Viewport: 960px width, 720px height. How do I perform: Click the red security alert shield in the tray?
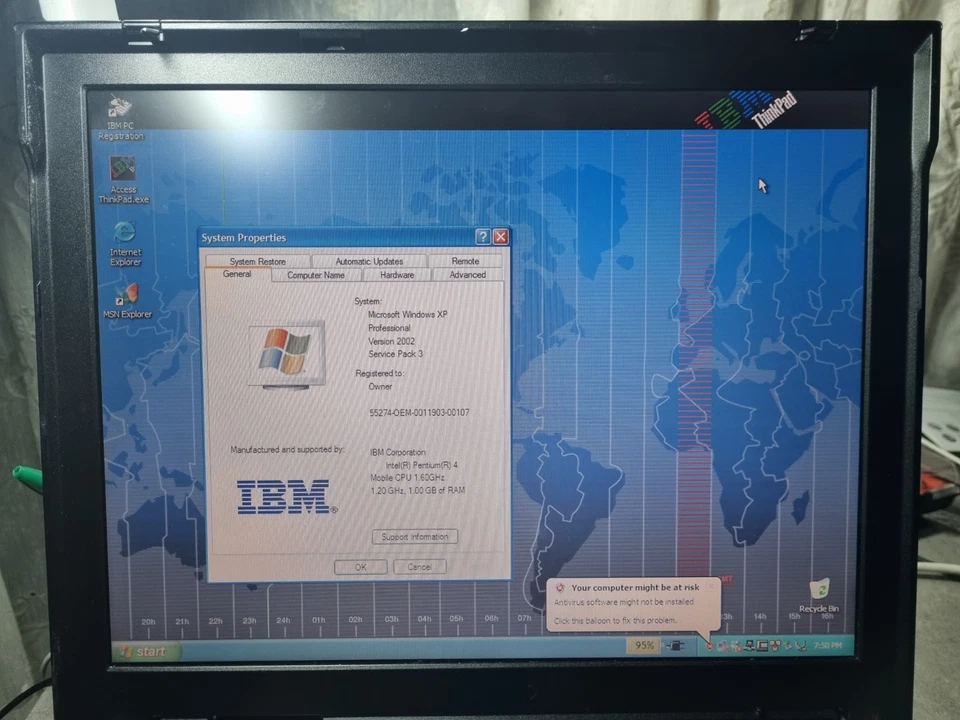pos(710,646)
